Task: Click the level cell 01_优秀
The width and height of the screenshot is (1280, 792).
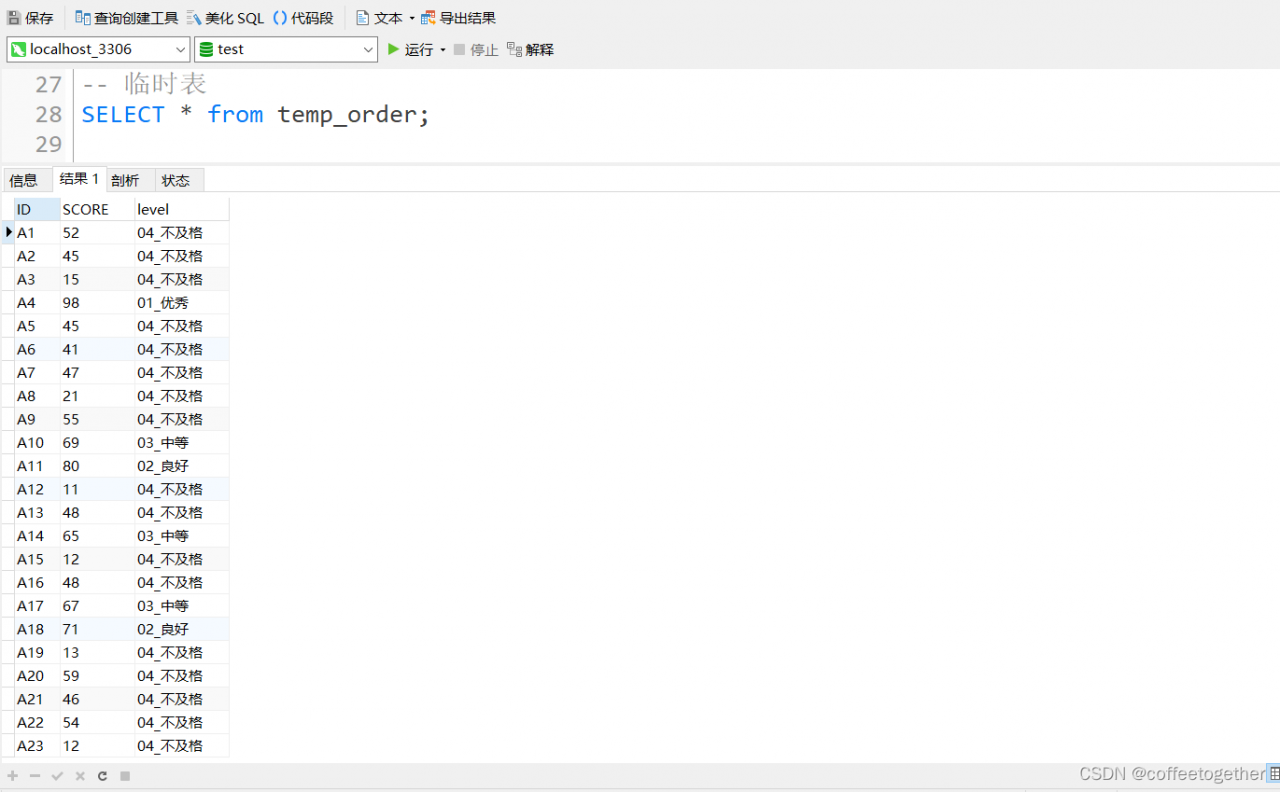Action: (x=182, y=302)
